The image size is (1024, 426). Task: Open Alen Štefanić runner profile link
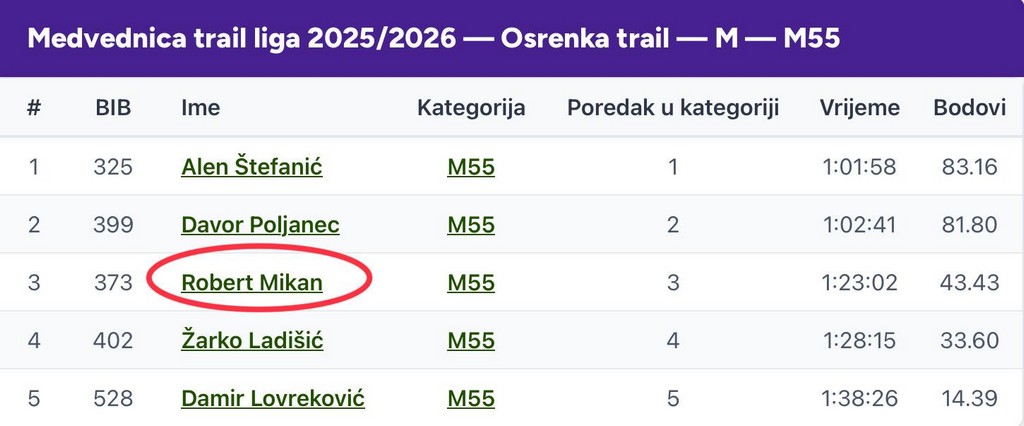pos(251,167)
